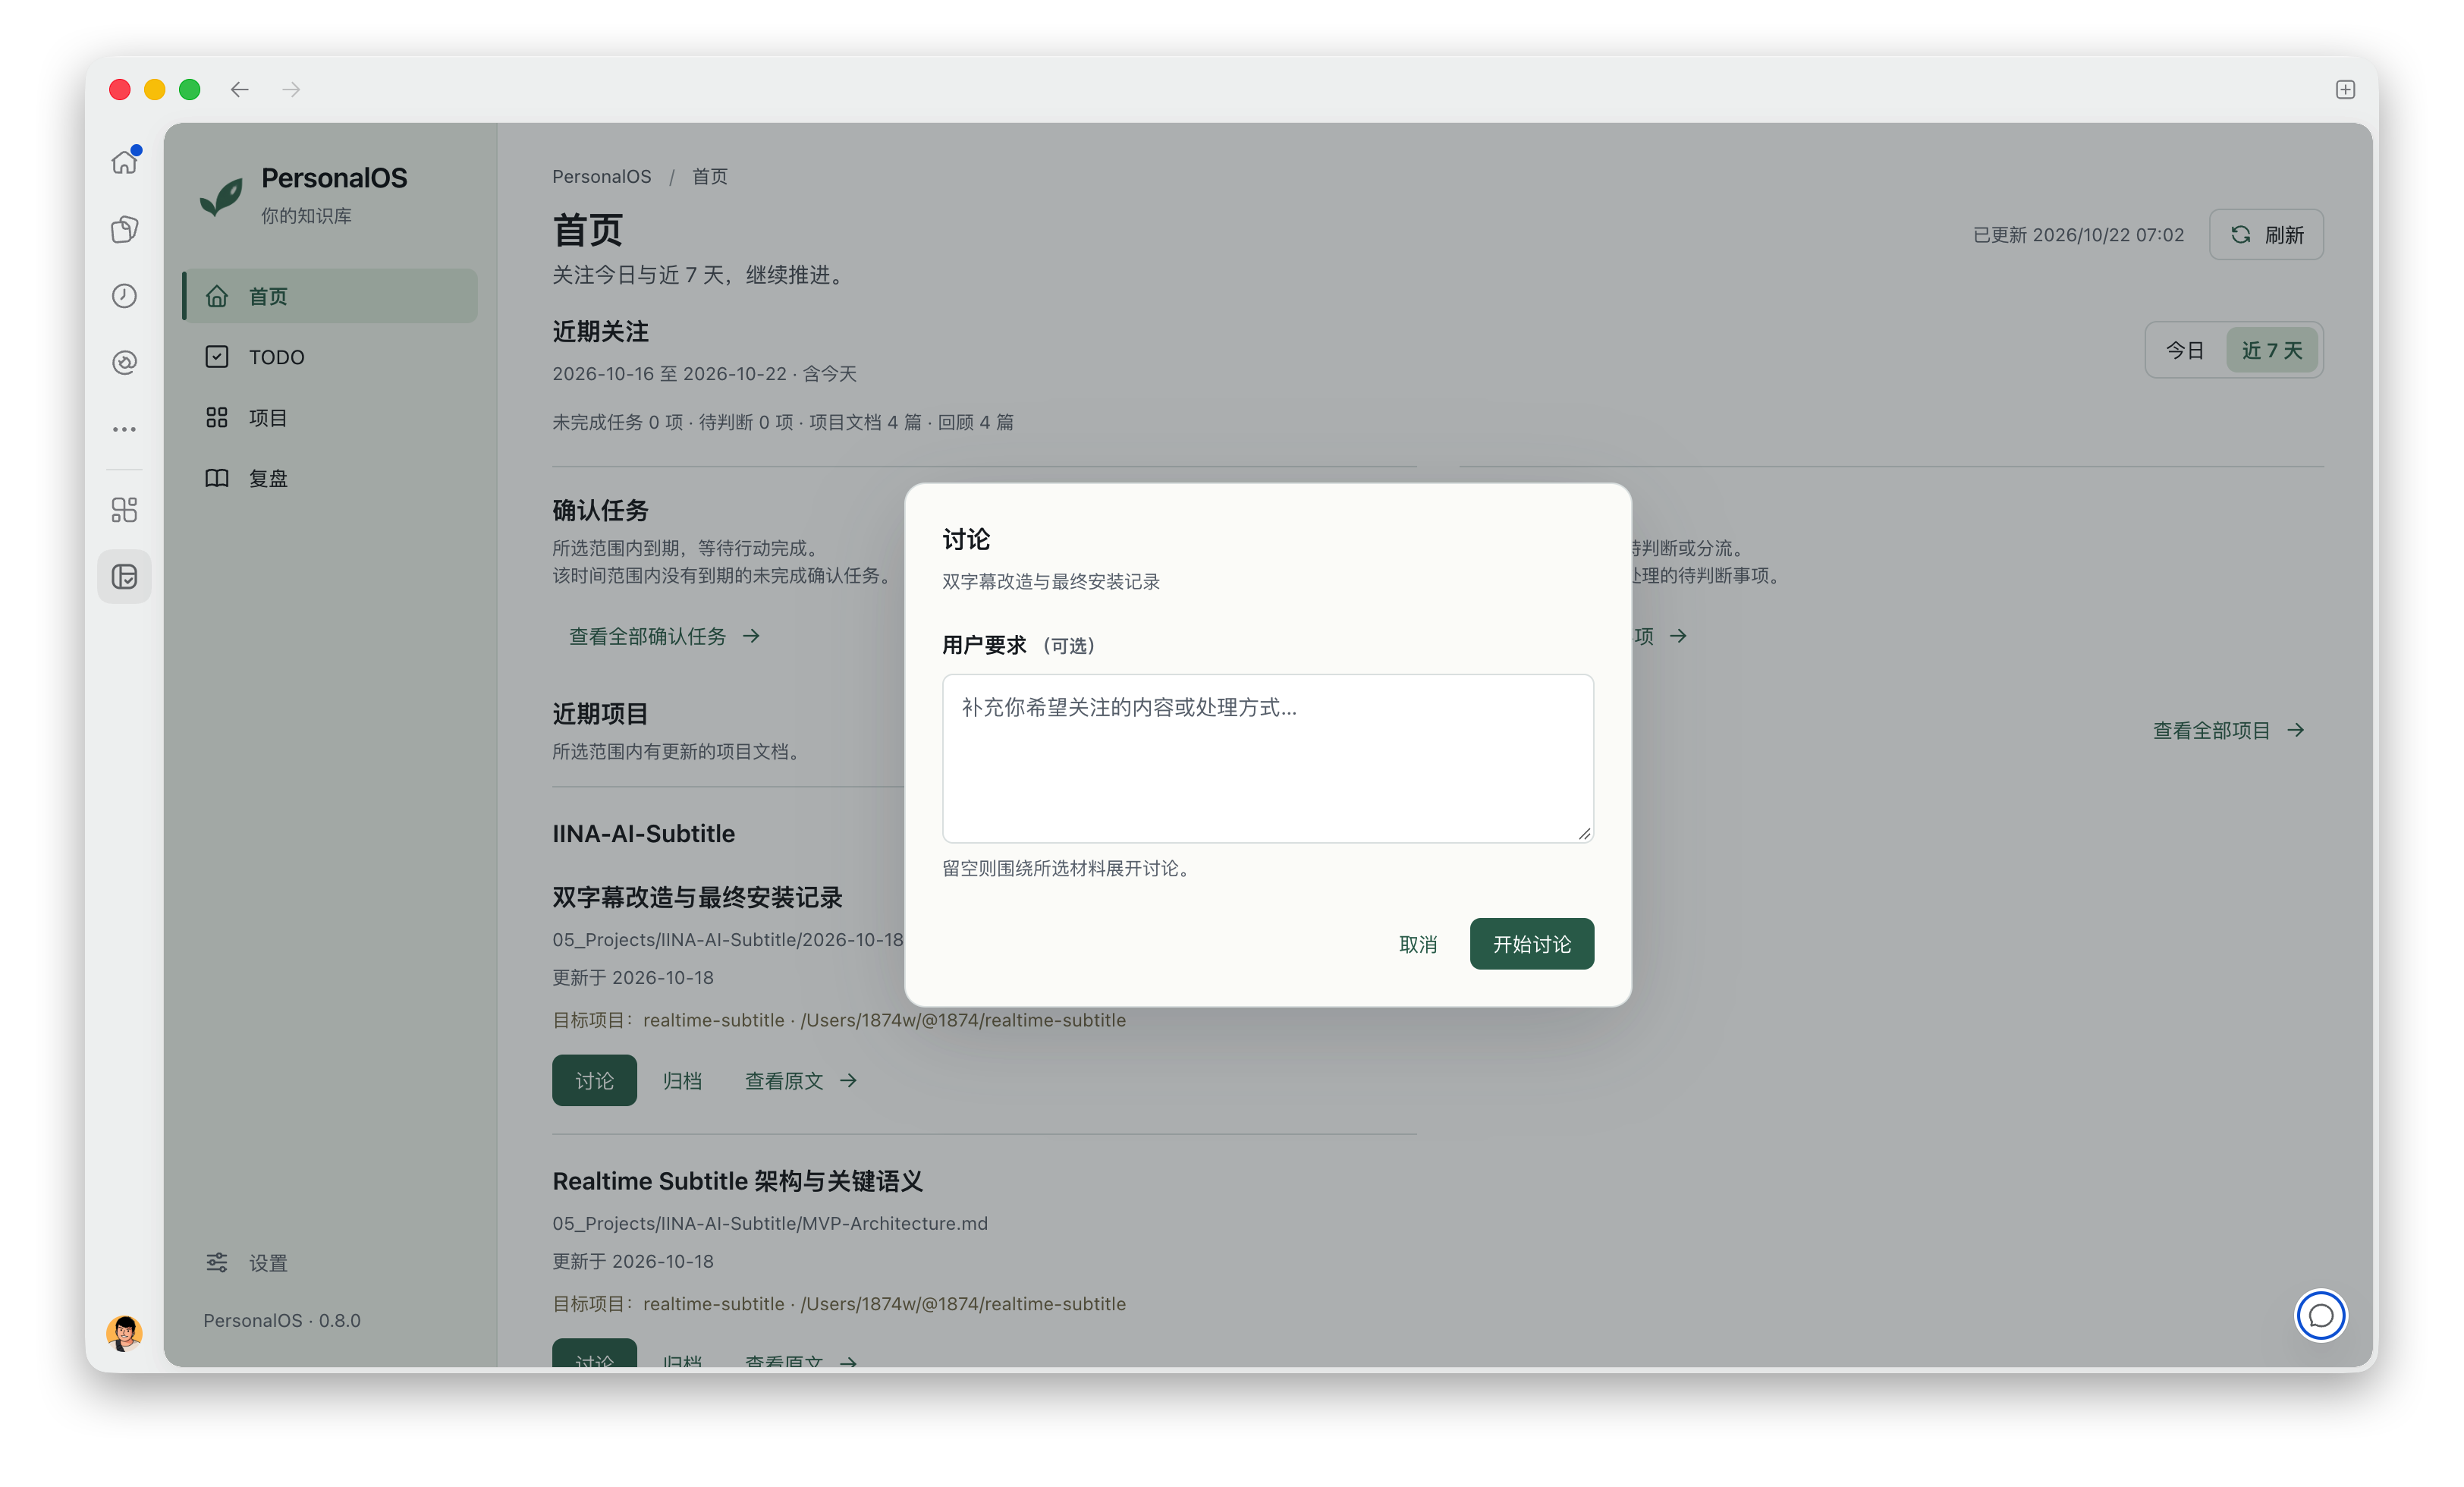Screen dimensions: 2464x1487
Task: Open the 查看全部确认任务 link
Action: [x=664, y=636]
